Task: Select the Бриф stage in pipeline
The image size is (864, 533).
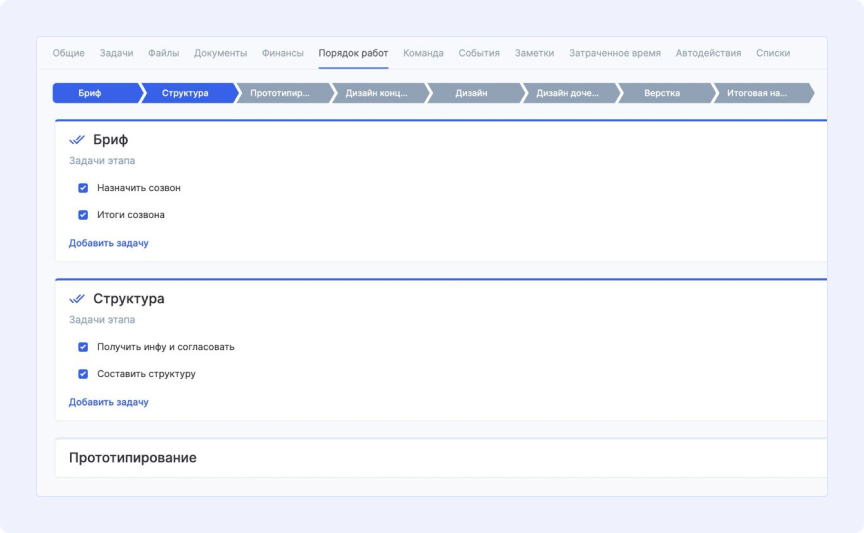Action: pyautogui.click(x=90, y=93)
